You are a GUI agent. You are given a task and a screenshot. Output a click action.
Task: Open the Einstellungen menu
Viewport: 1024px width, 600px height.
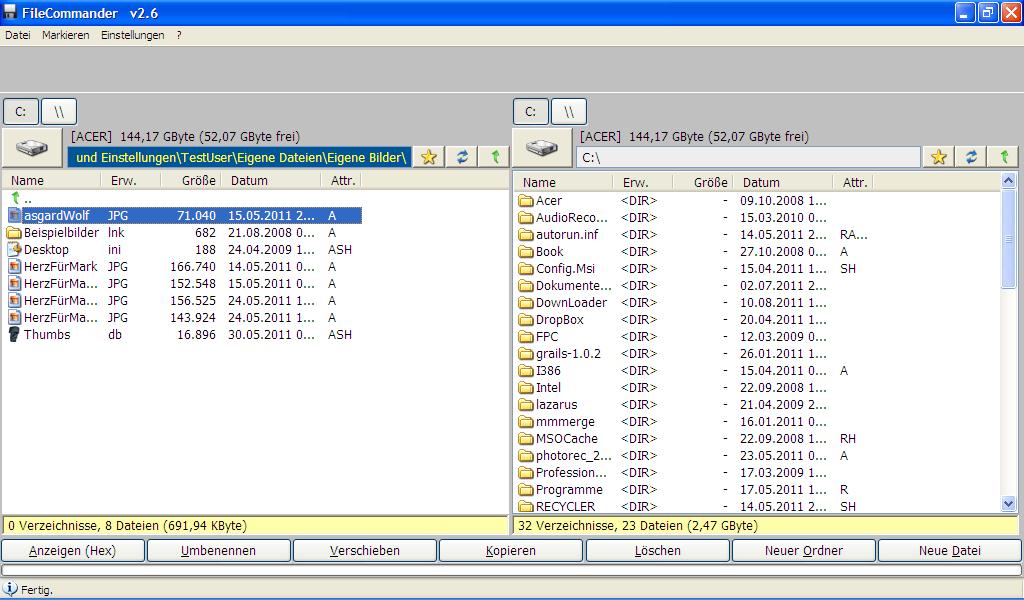pyautogui.click(x=132, y=35)
